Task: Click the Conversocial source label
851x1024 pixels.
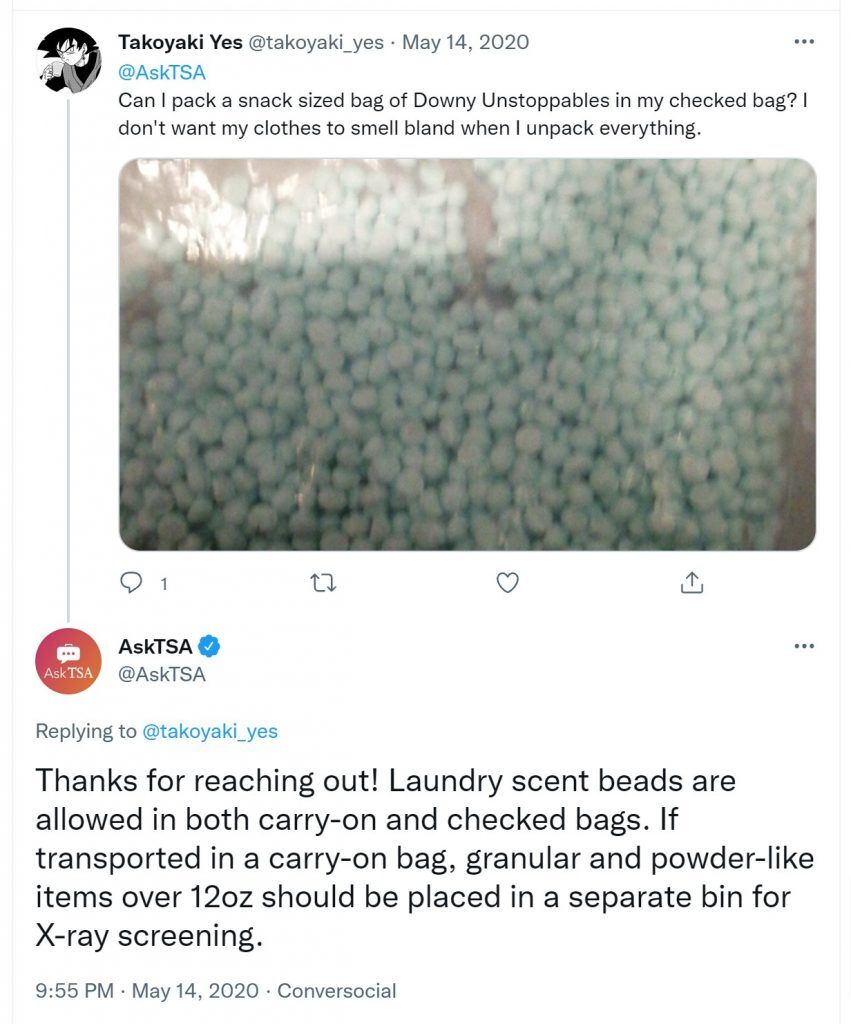Action: pos(336,991)
